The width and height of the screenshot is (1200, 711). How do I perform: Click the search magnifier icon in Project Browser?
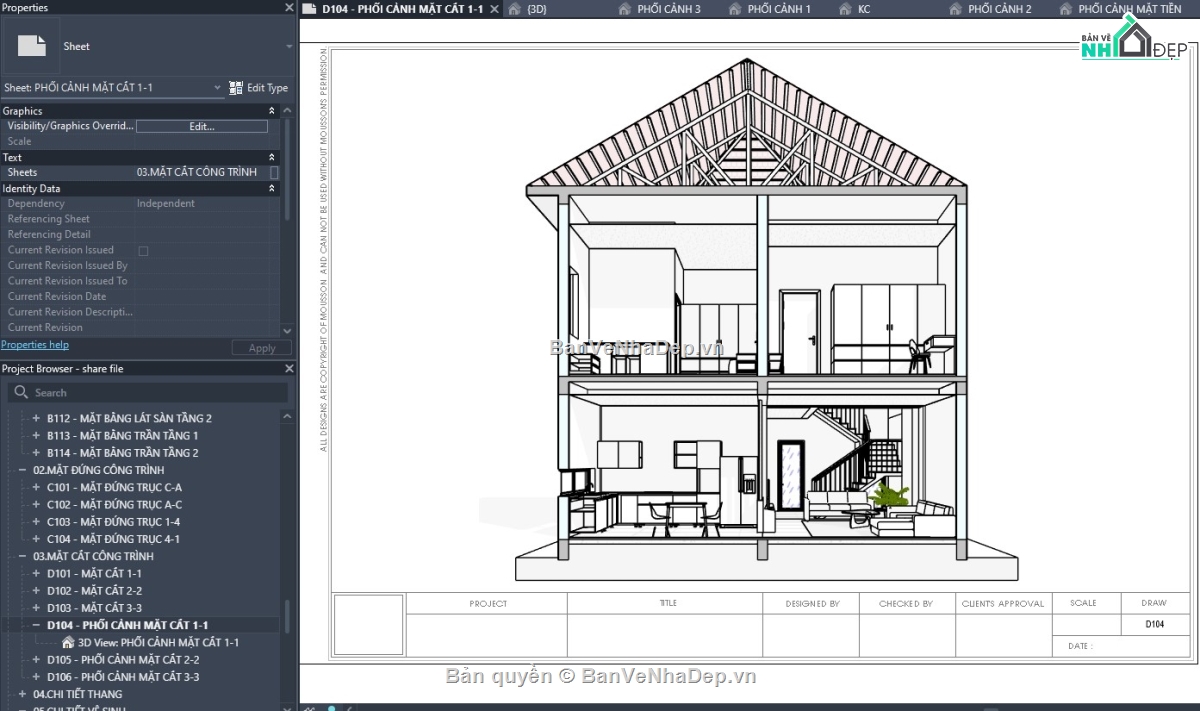click(22, 393)
